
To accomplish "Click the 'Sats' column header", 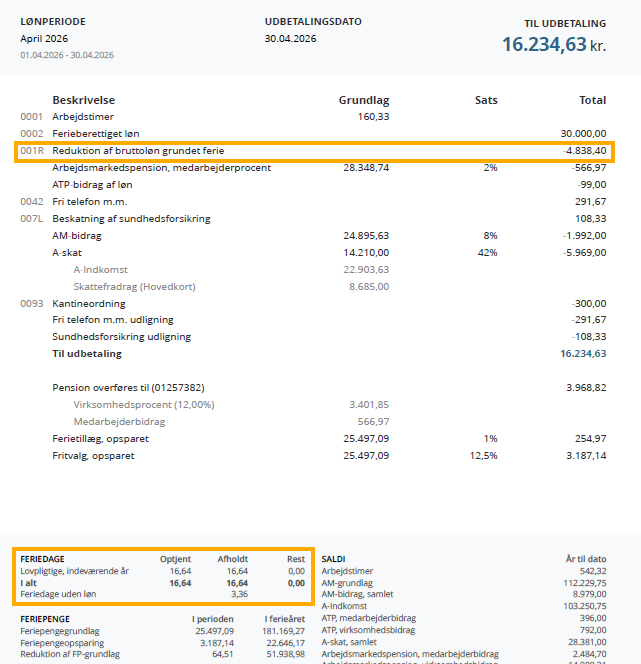I will (485, 100).
